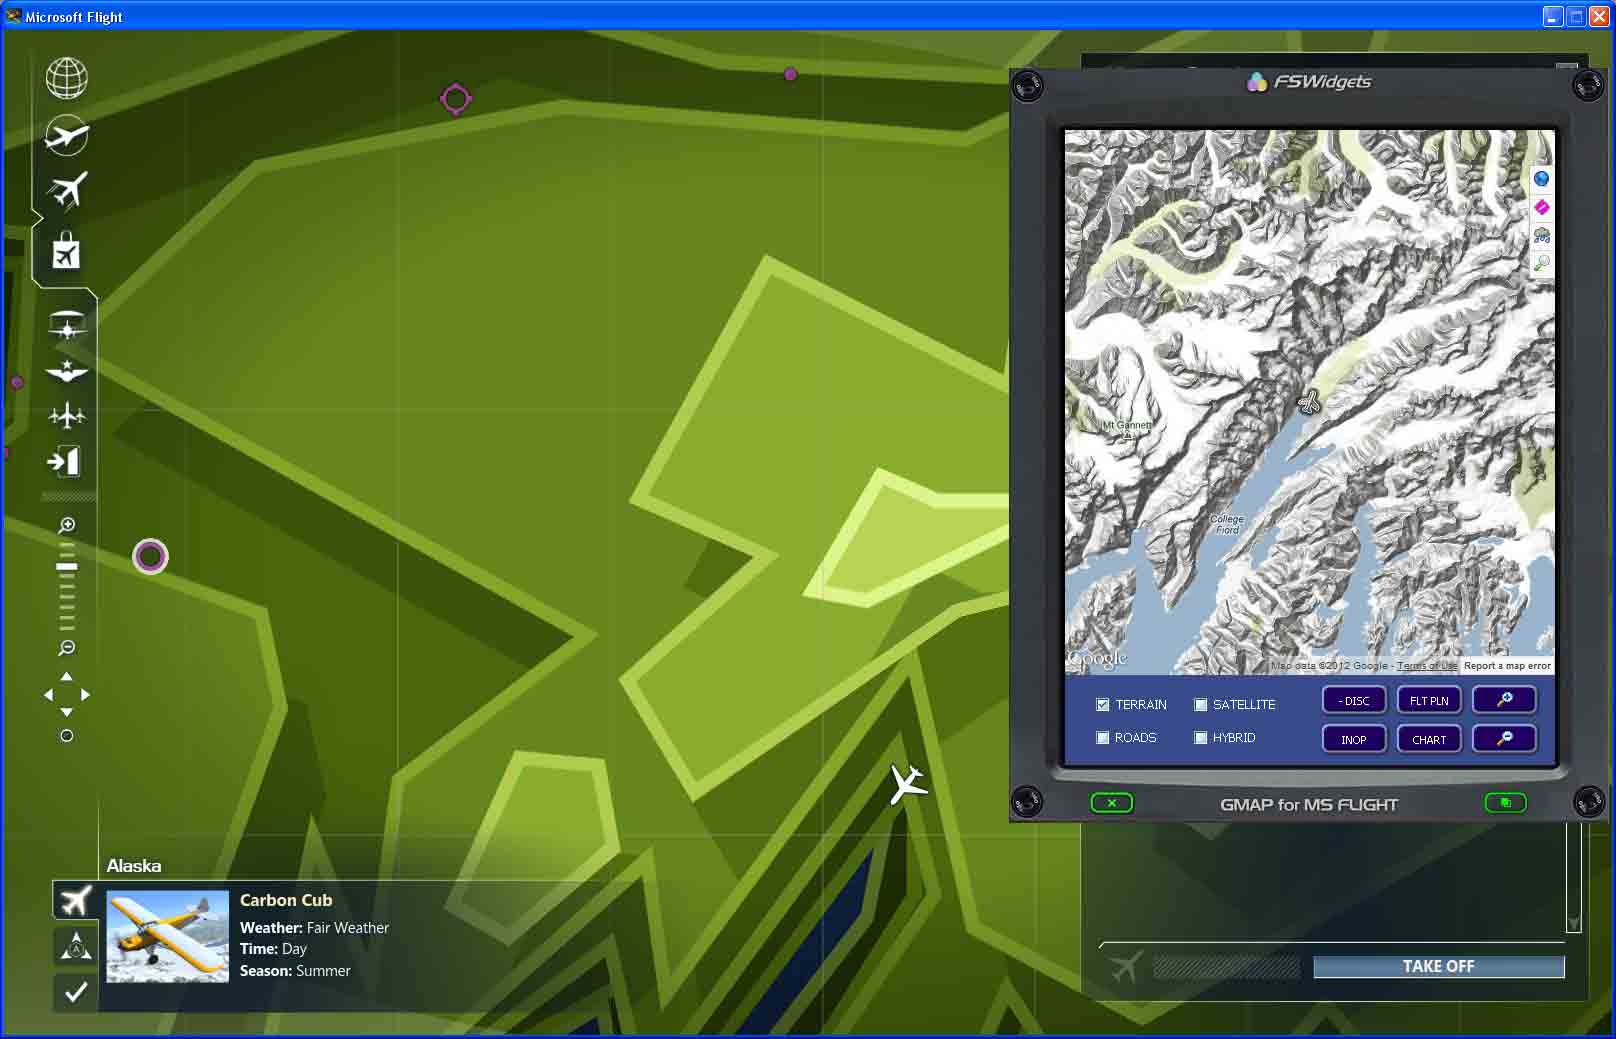
Task: Click the ringed purple circle map marker
Action: point(151,556)
